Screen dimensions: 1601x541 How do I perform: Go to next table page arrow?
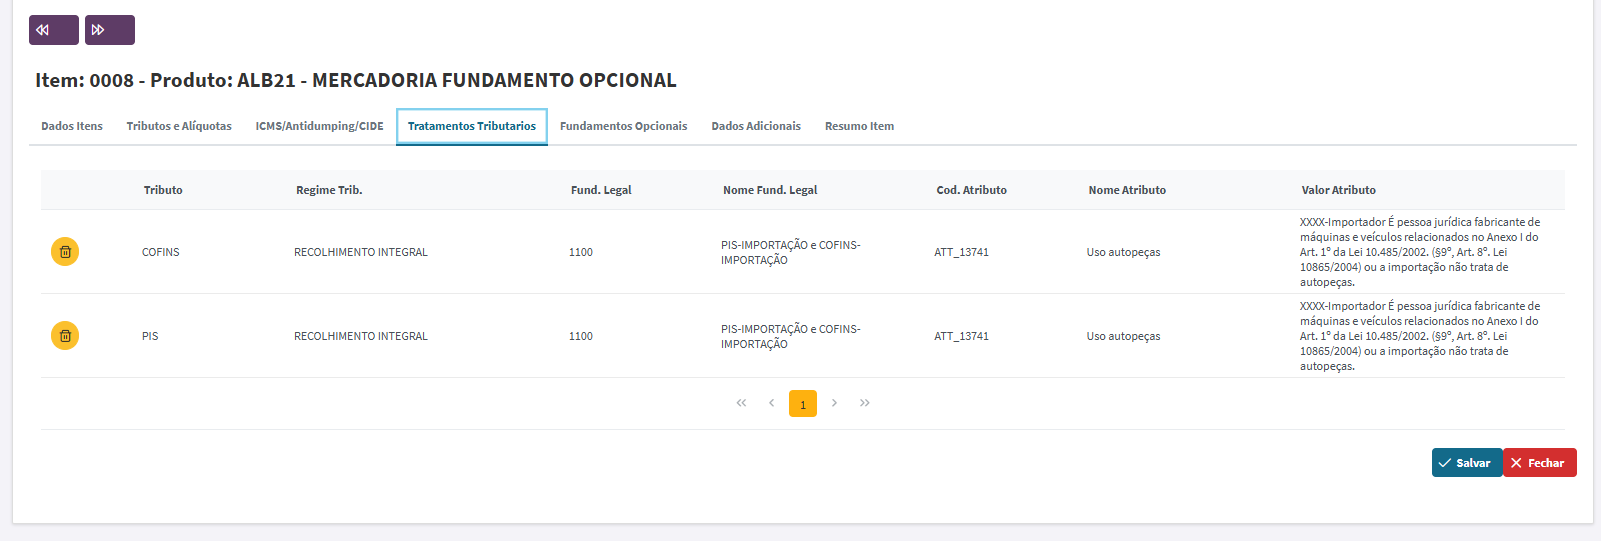pyautogui.click(x=834, y=403)
